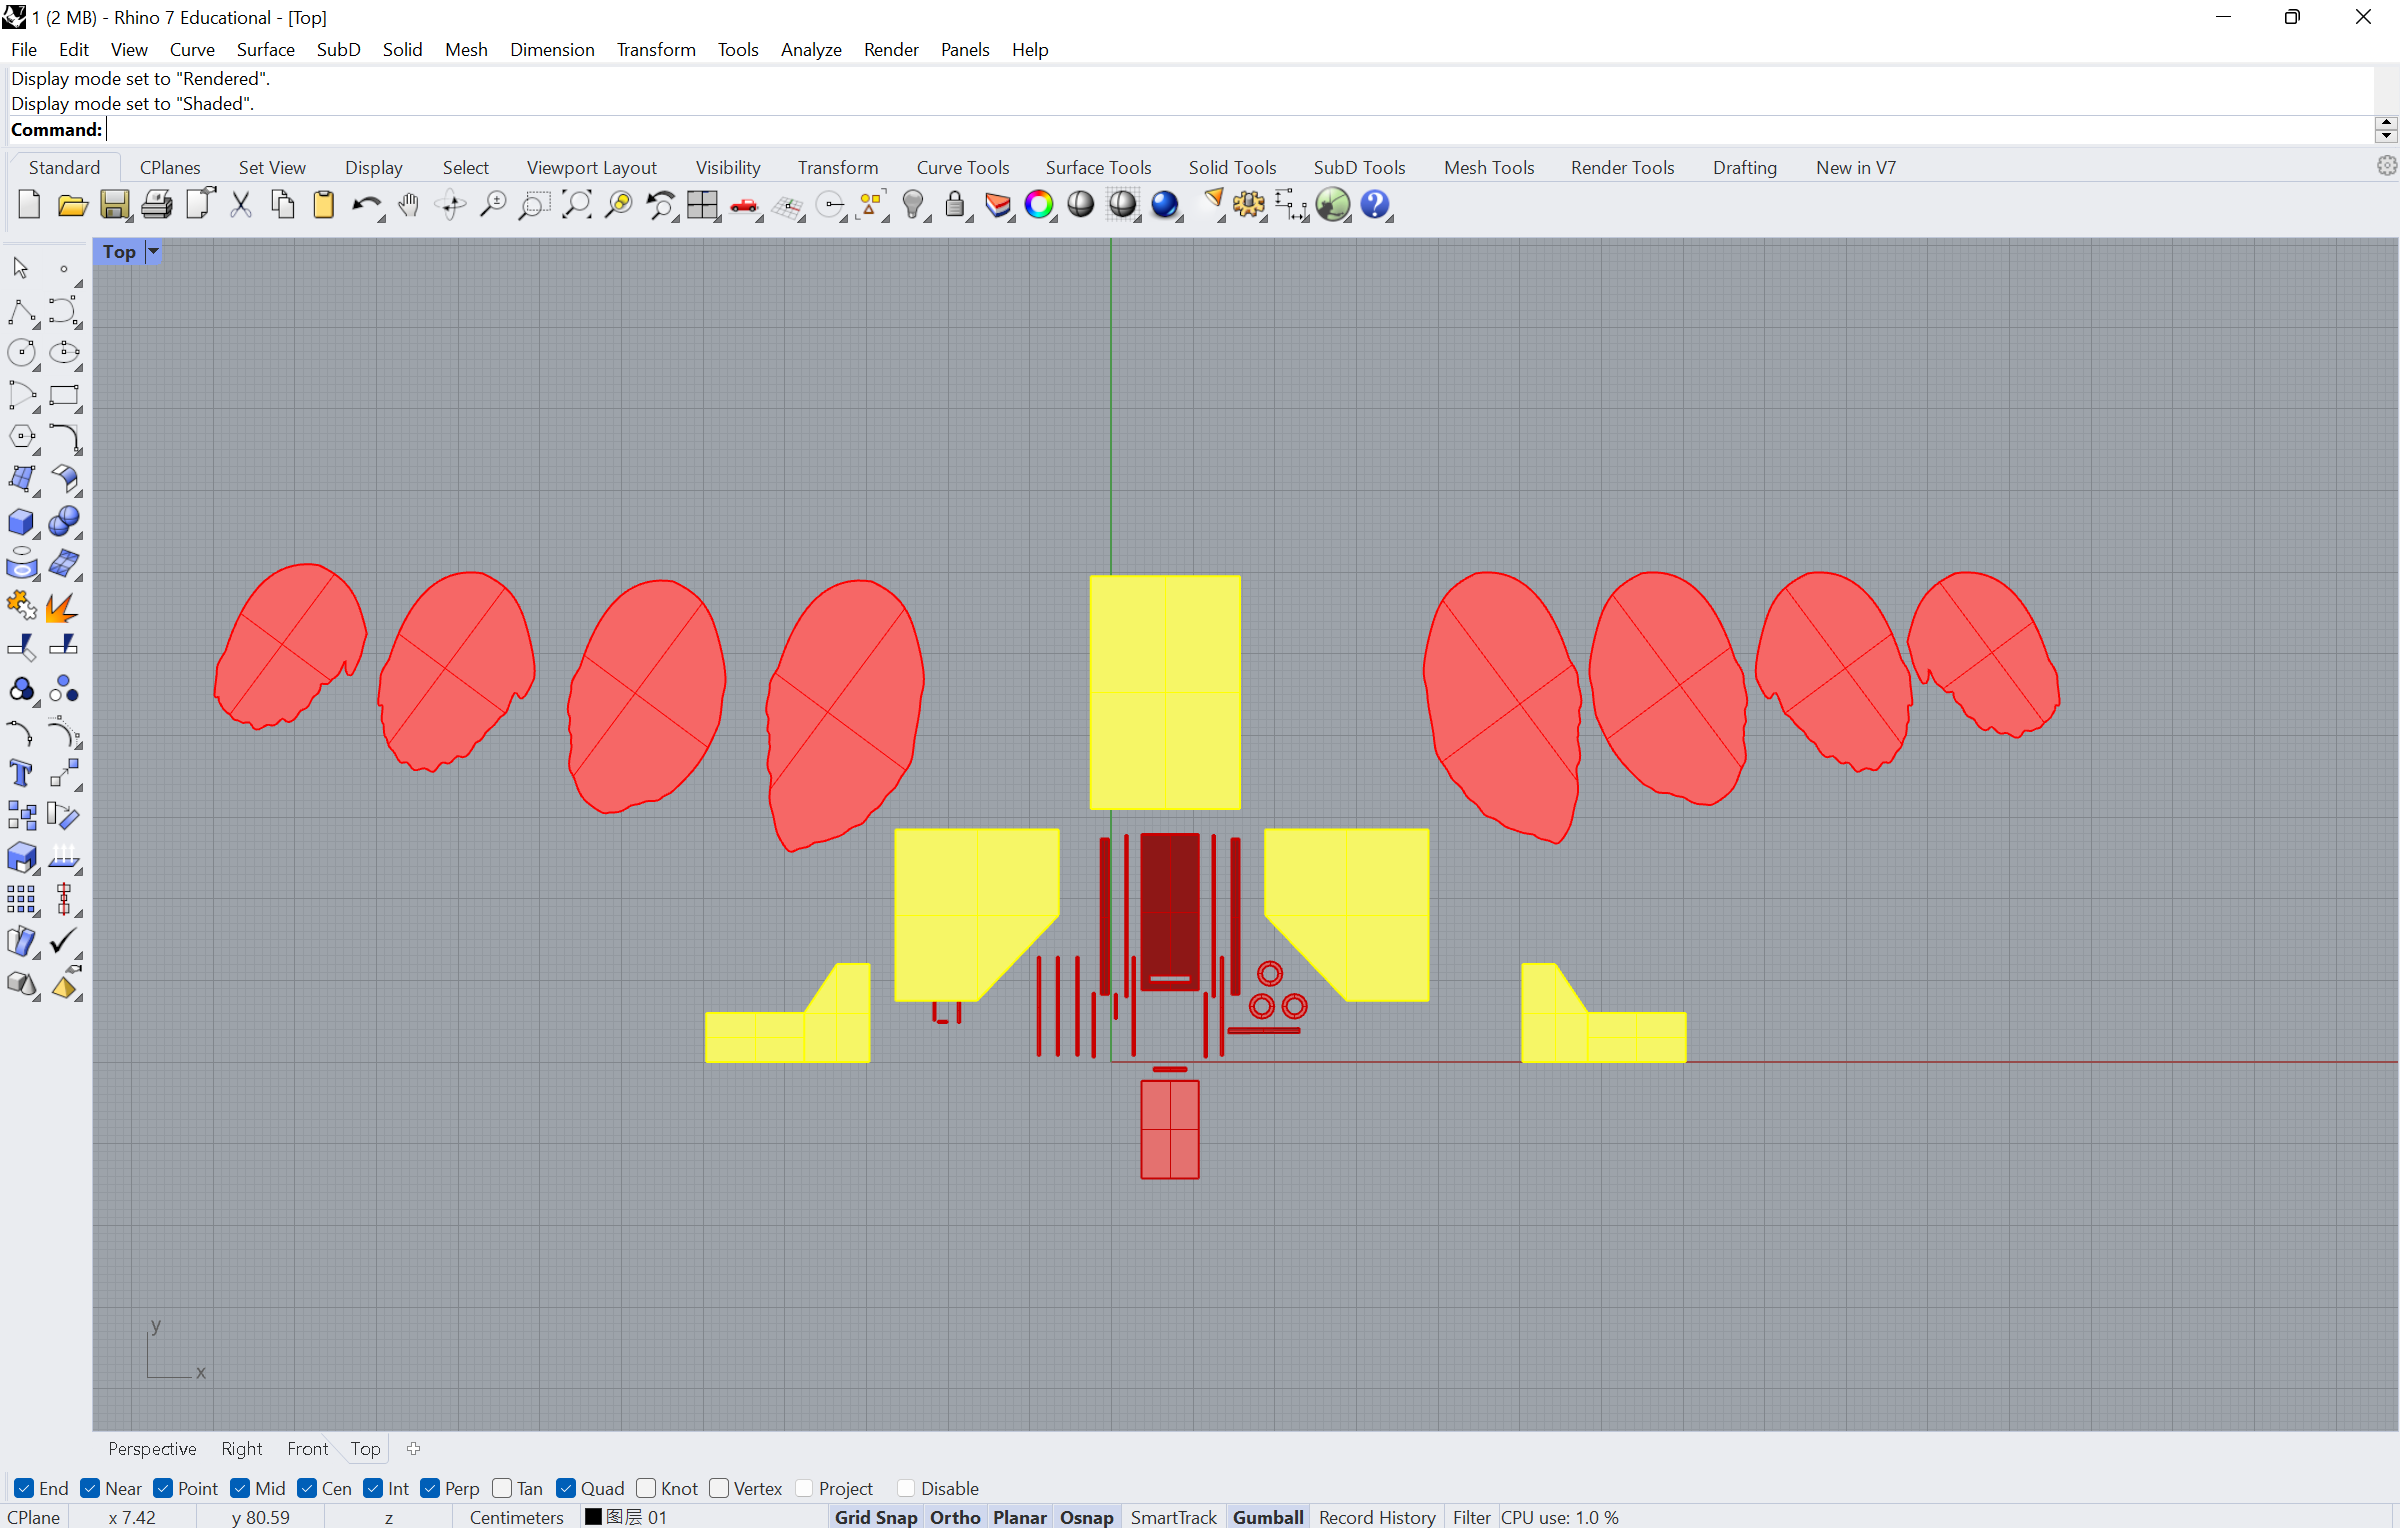Toggle Ortho mode in status bar
2400x1528 pixels.
tap(955, 1517)
